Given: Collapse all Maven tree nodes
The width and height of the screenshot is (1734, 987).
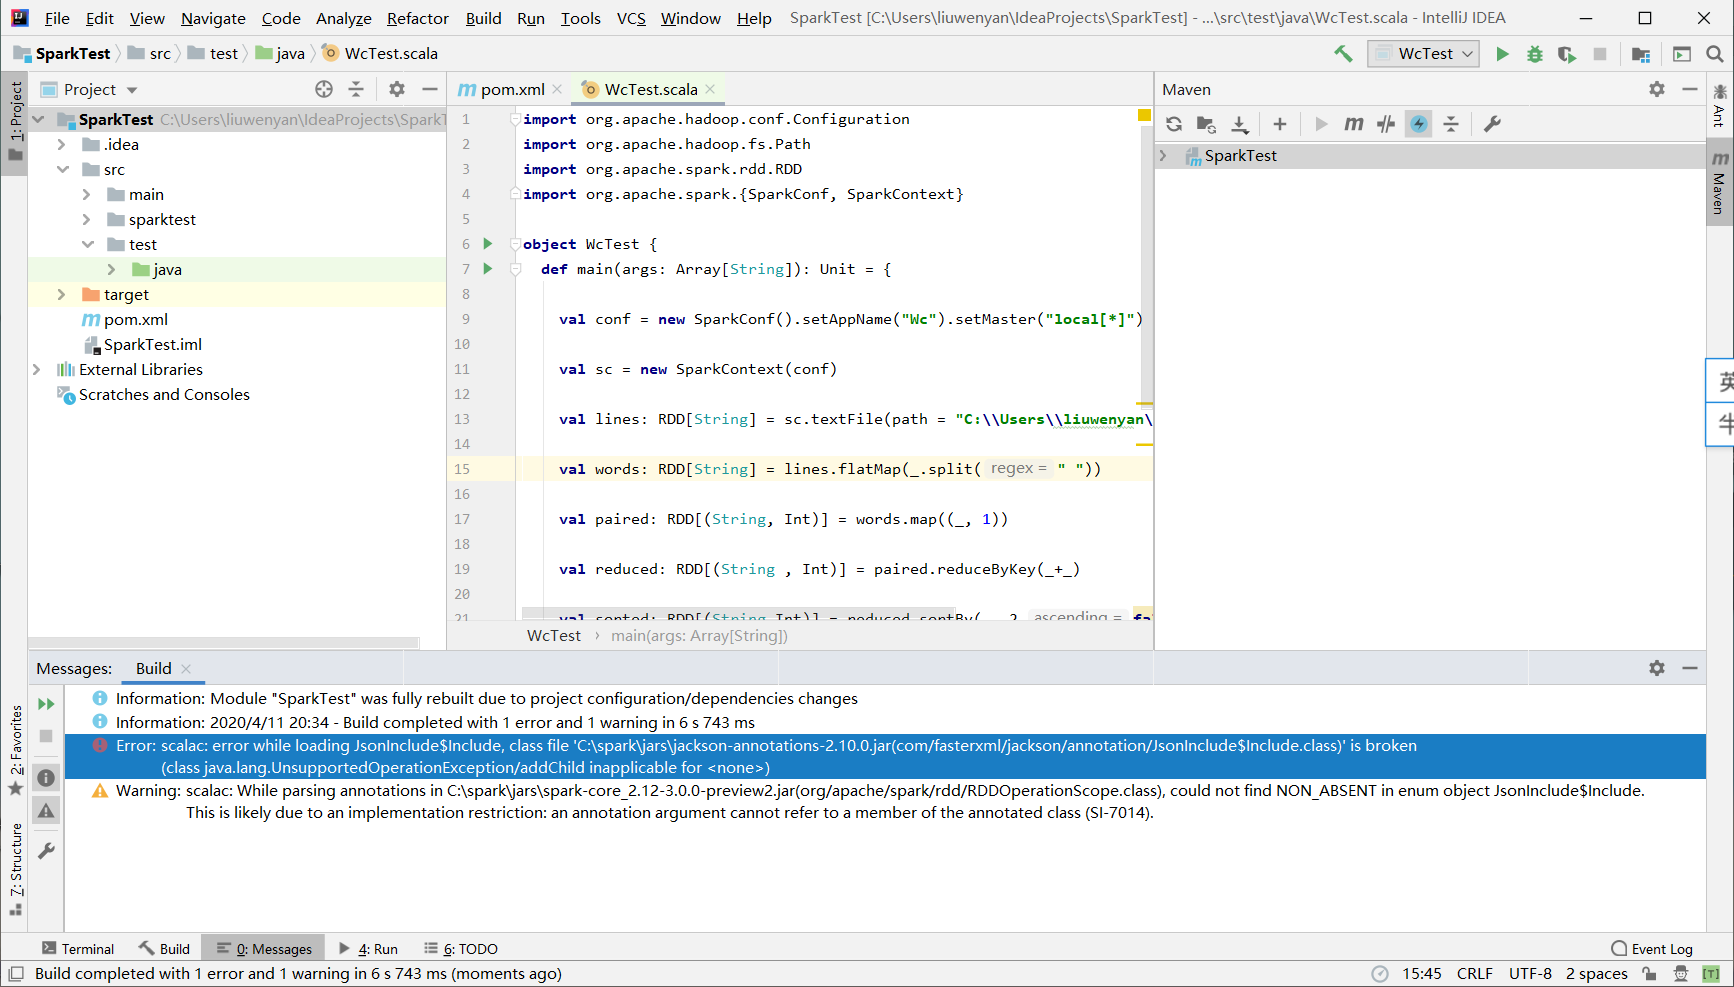Looking at the screenshot, I should pos(1451,124).
